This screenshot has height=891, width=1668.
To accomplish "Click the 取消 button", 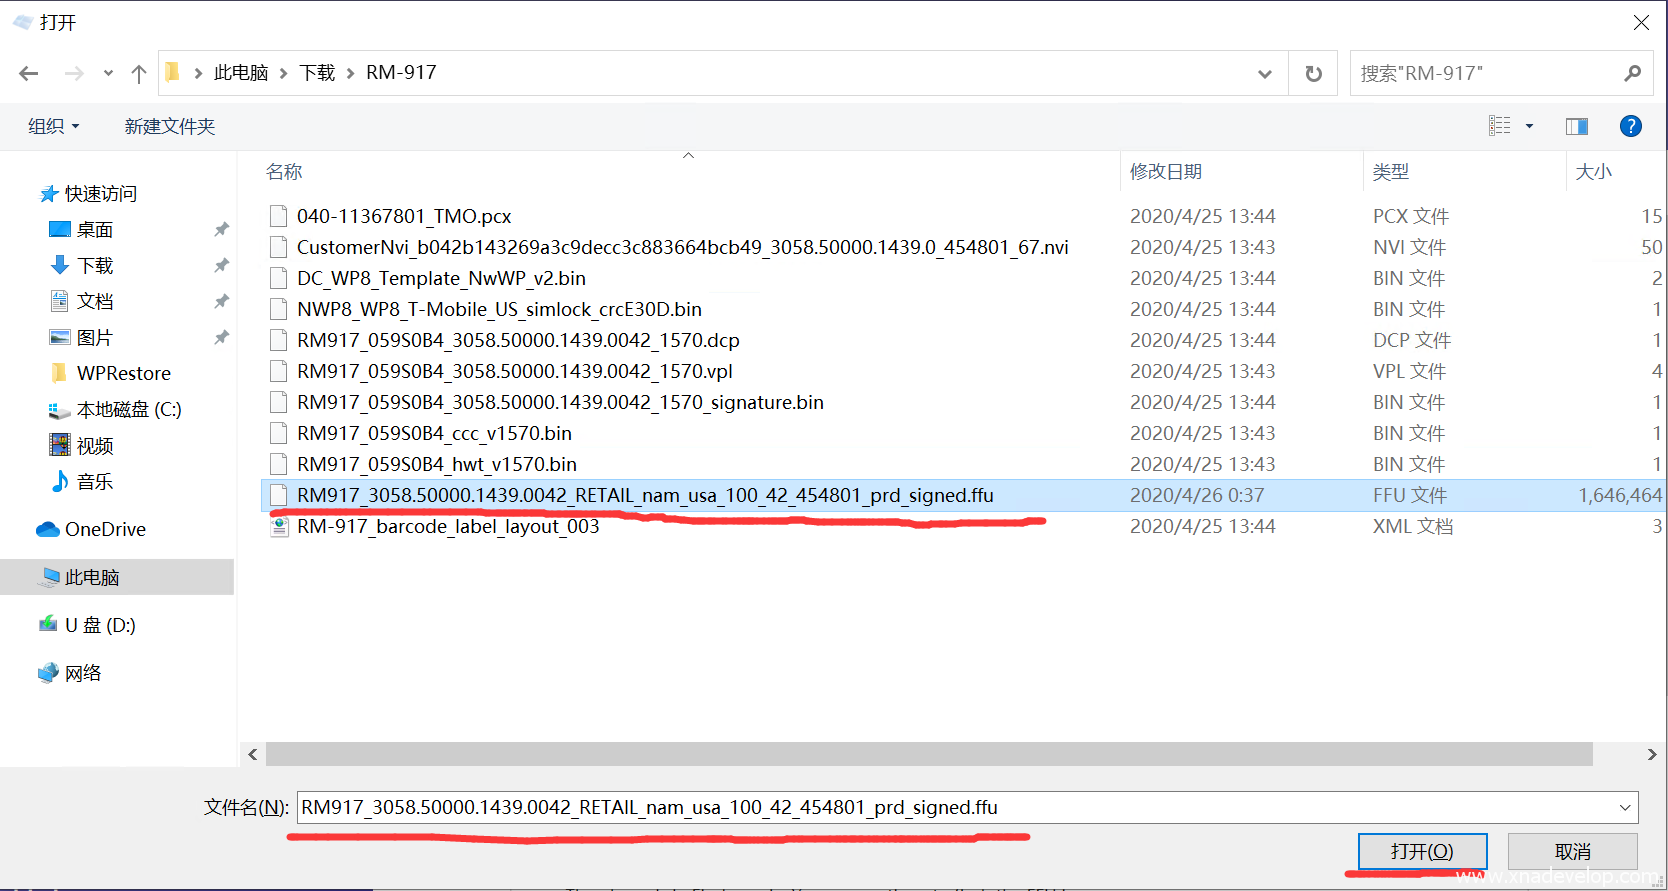I will click(x=1572, y=851).
